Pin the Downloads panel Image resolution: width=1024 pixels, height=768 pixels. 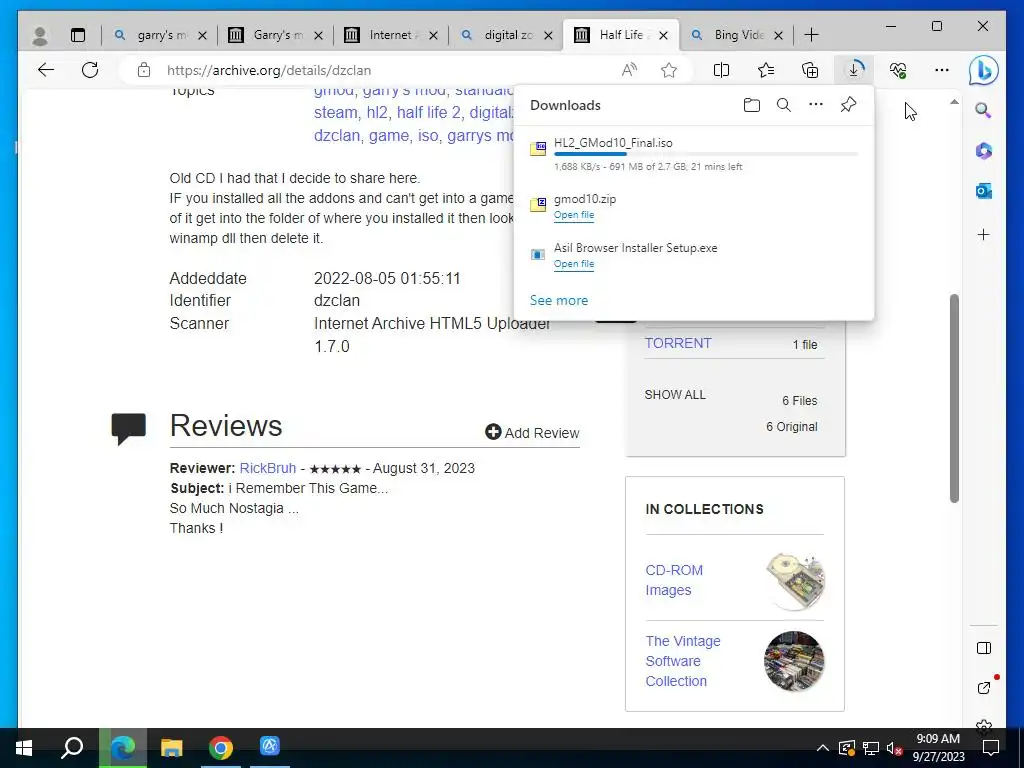[x=848, y=104]
